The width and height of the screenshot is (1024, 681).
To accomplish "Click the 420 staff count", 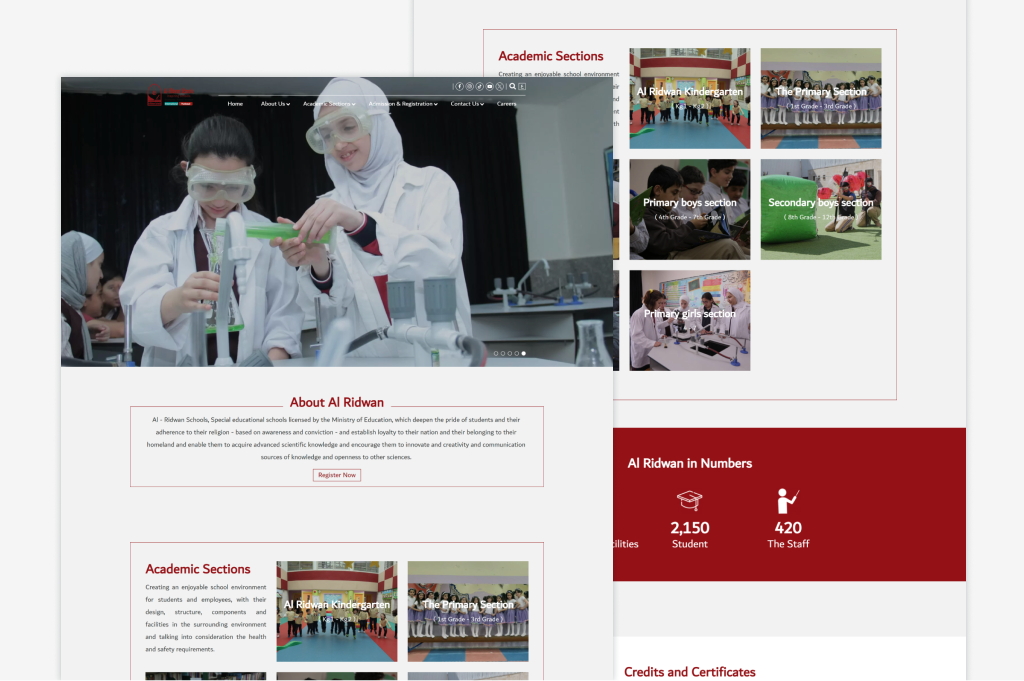I will pyautogui.click(x=788, y=528).
